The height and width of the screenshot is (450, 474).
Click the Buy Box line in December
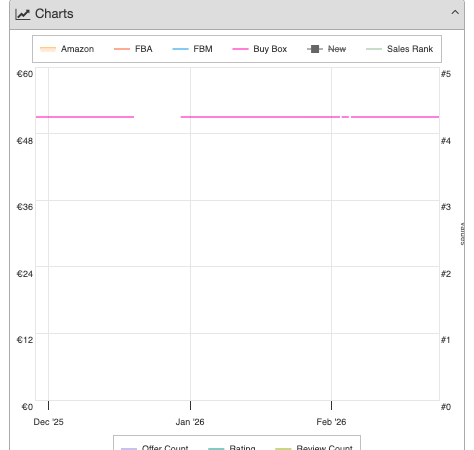(85, 117)
